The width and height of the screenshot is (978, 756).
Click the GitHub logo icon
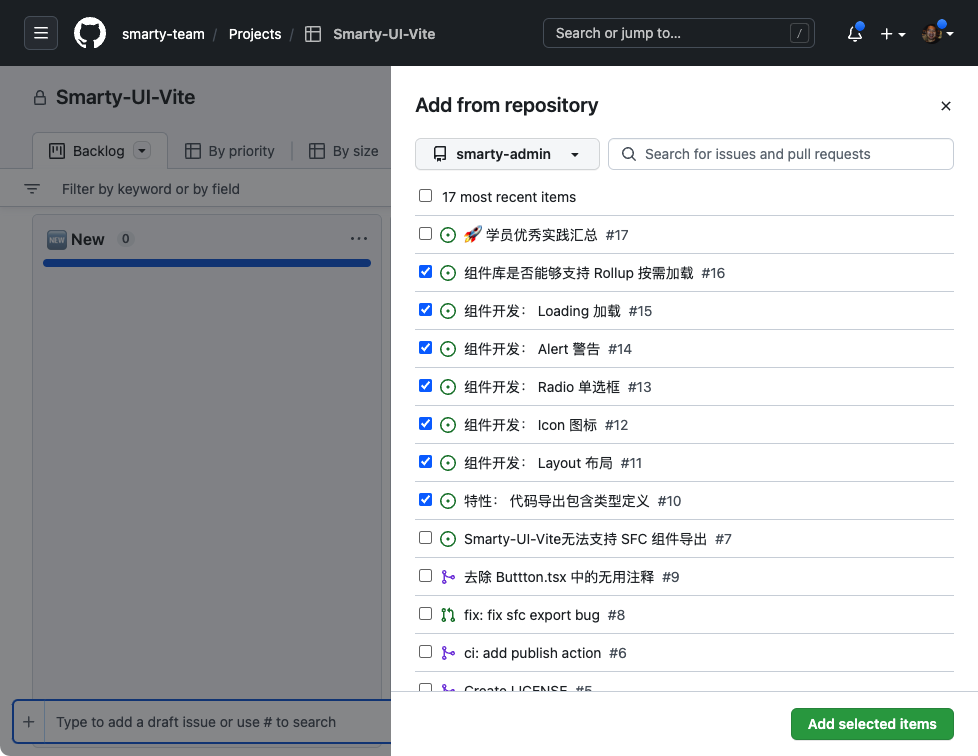coord(90,33)
